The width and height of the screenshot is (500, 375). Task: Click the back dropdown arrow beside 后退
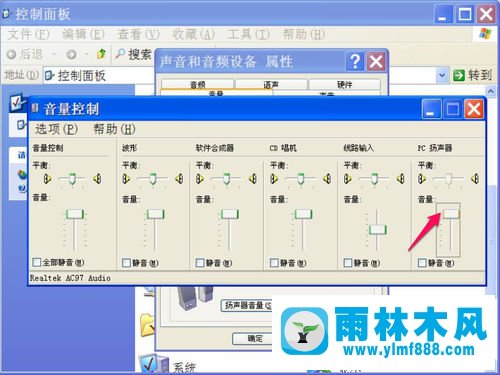54,54
